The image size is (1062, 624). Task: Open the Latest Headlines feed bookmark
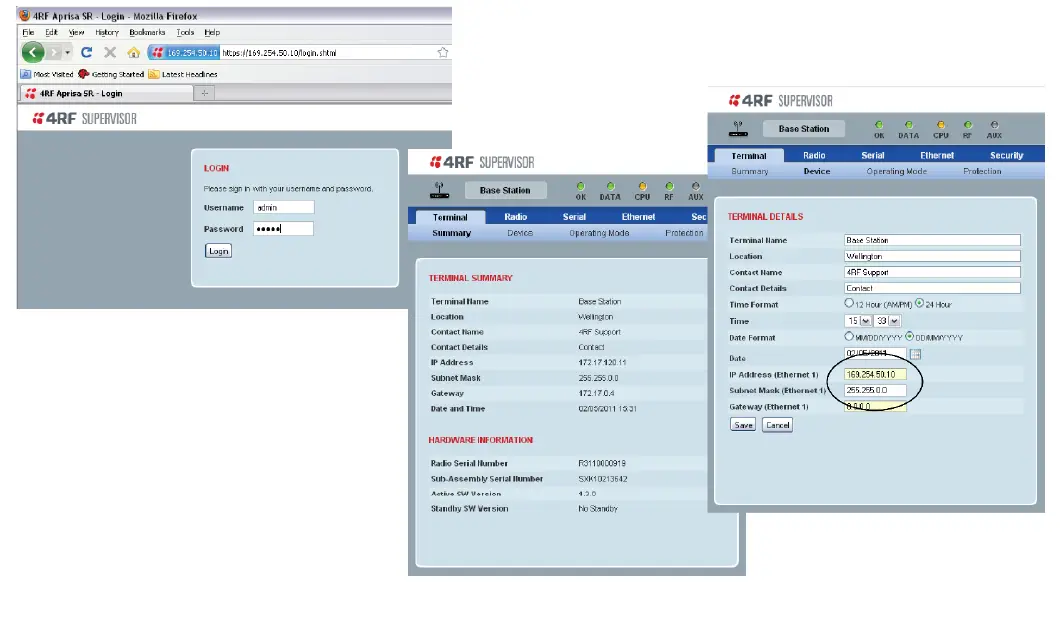183,74
